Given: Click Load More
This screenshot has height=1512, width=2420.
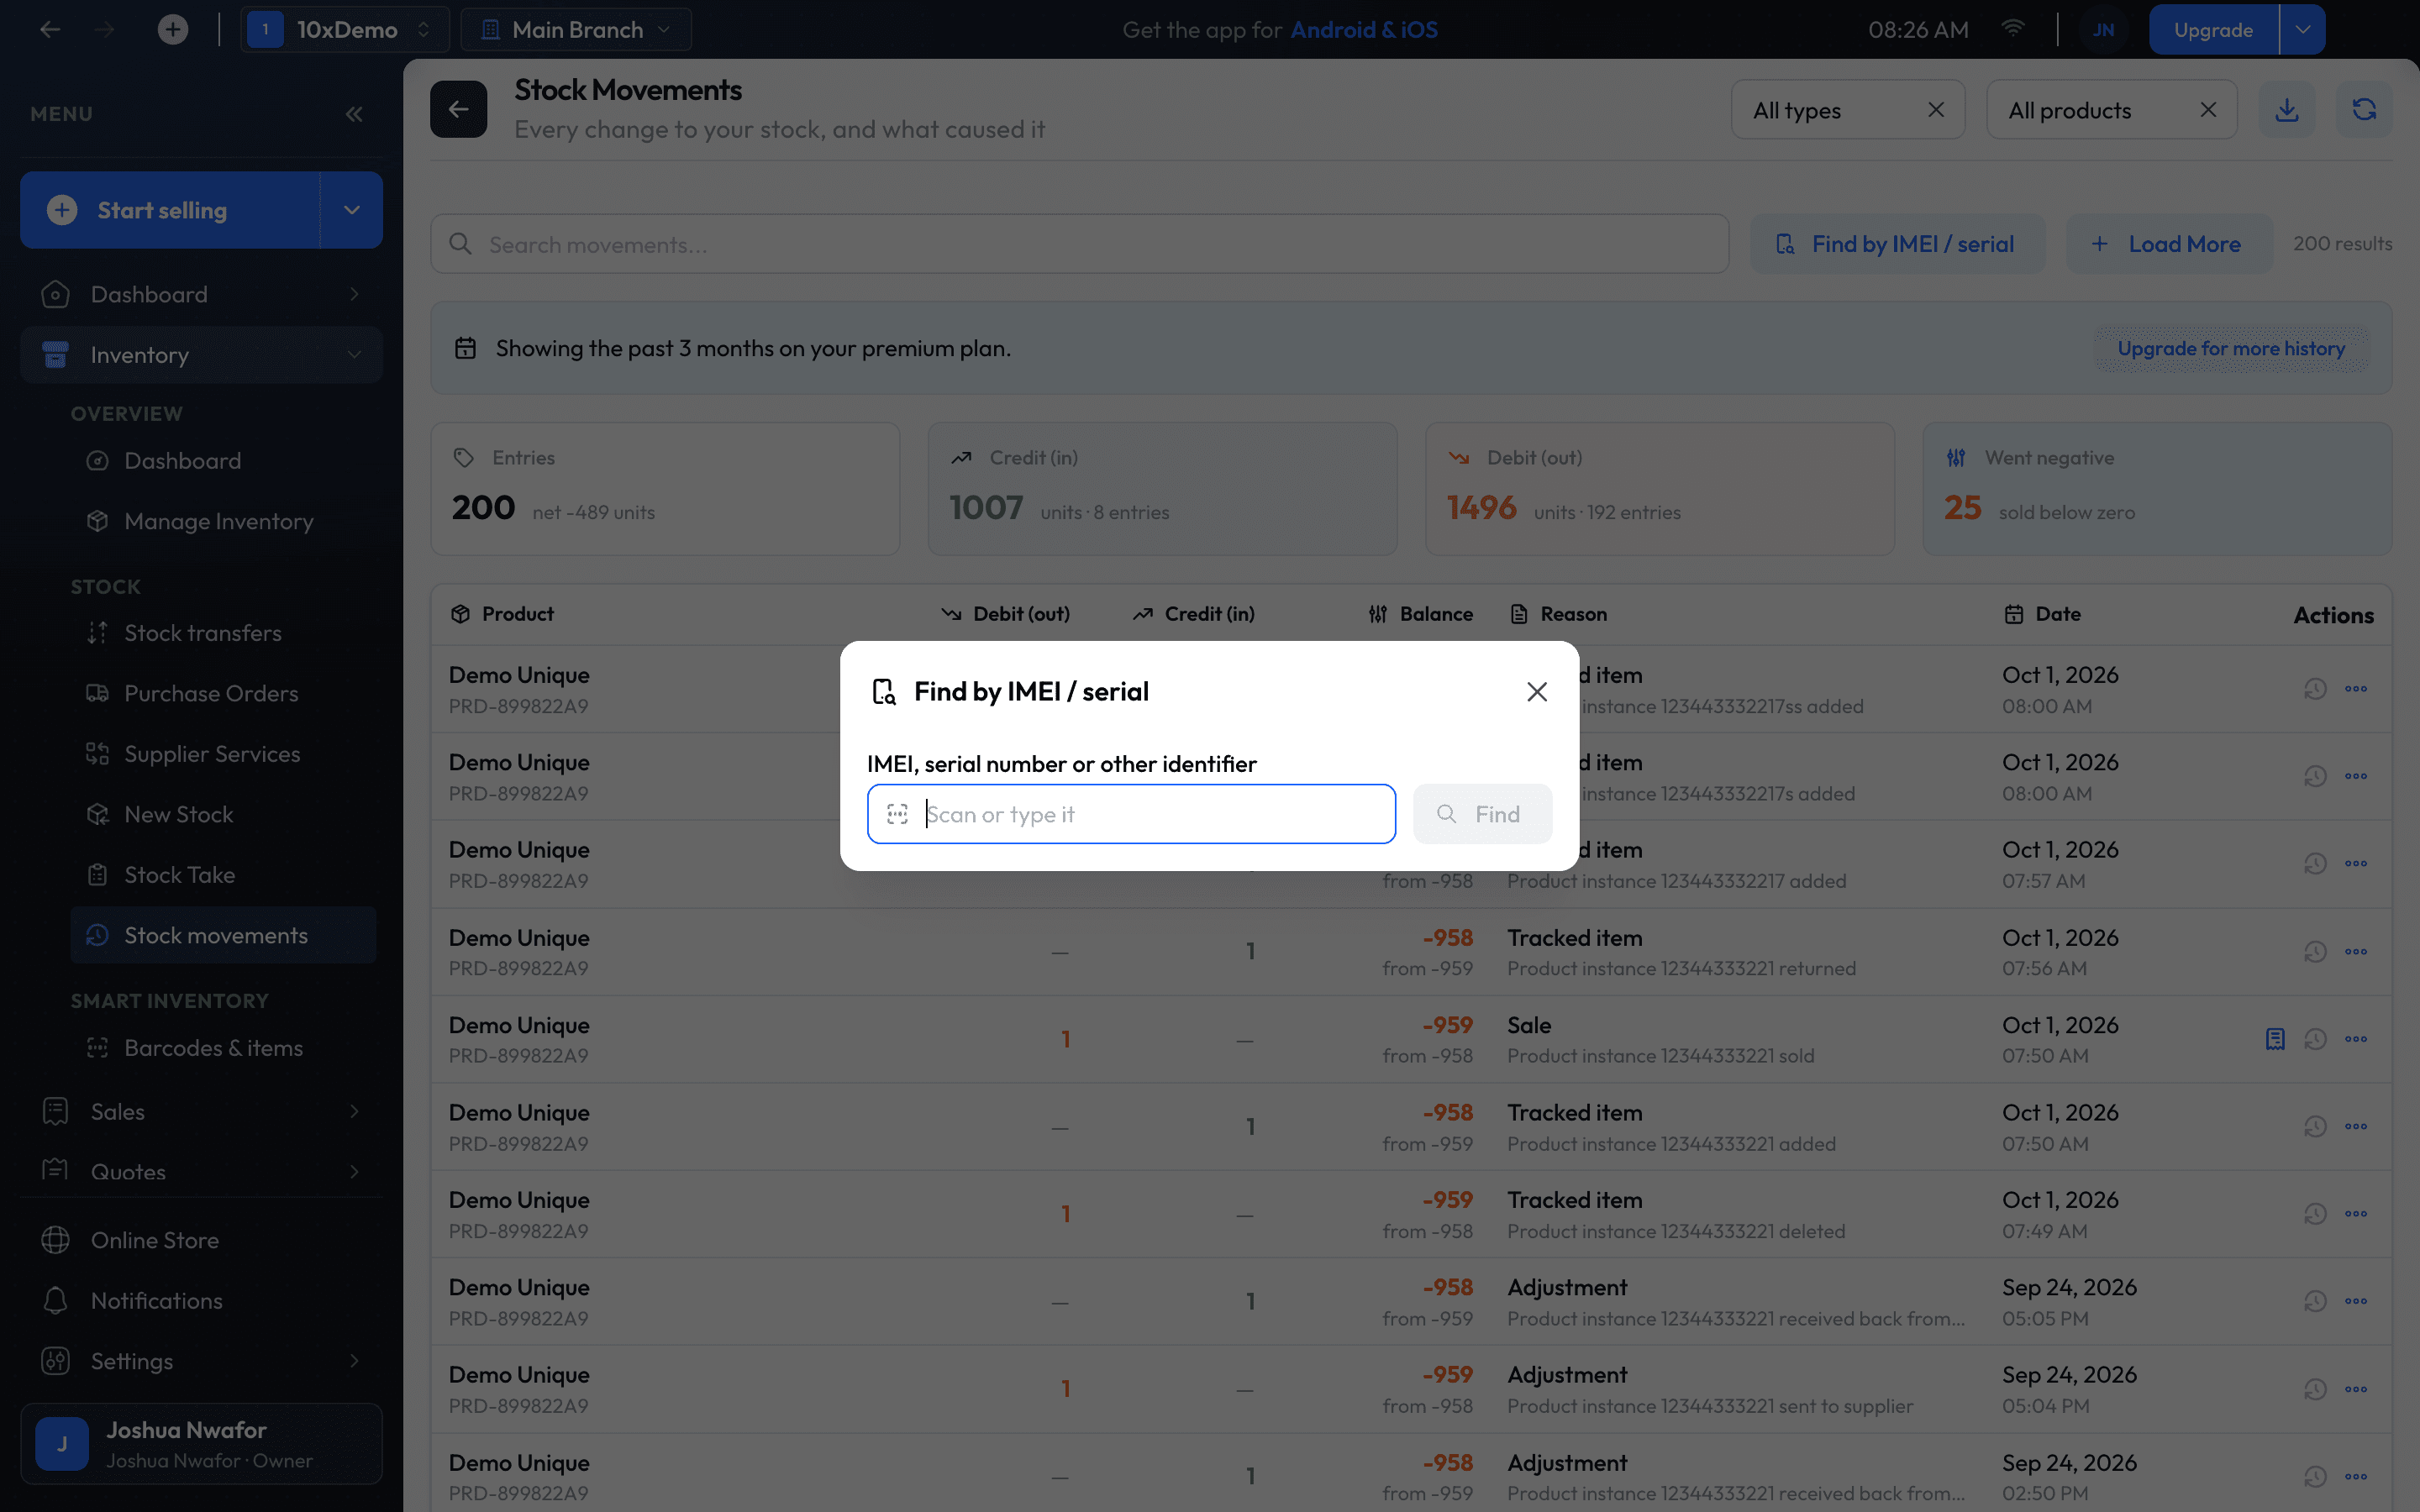Looking at the screenshot, I should click(x=2169, y=244).
